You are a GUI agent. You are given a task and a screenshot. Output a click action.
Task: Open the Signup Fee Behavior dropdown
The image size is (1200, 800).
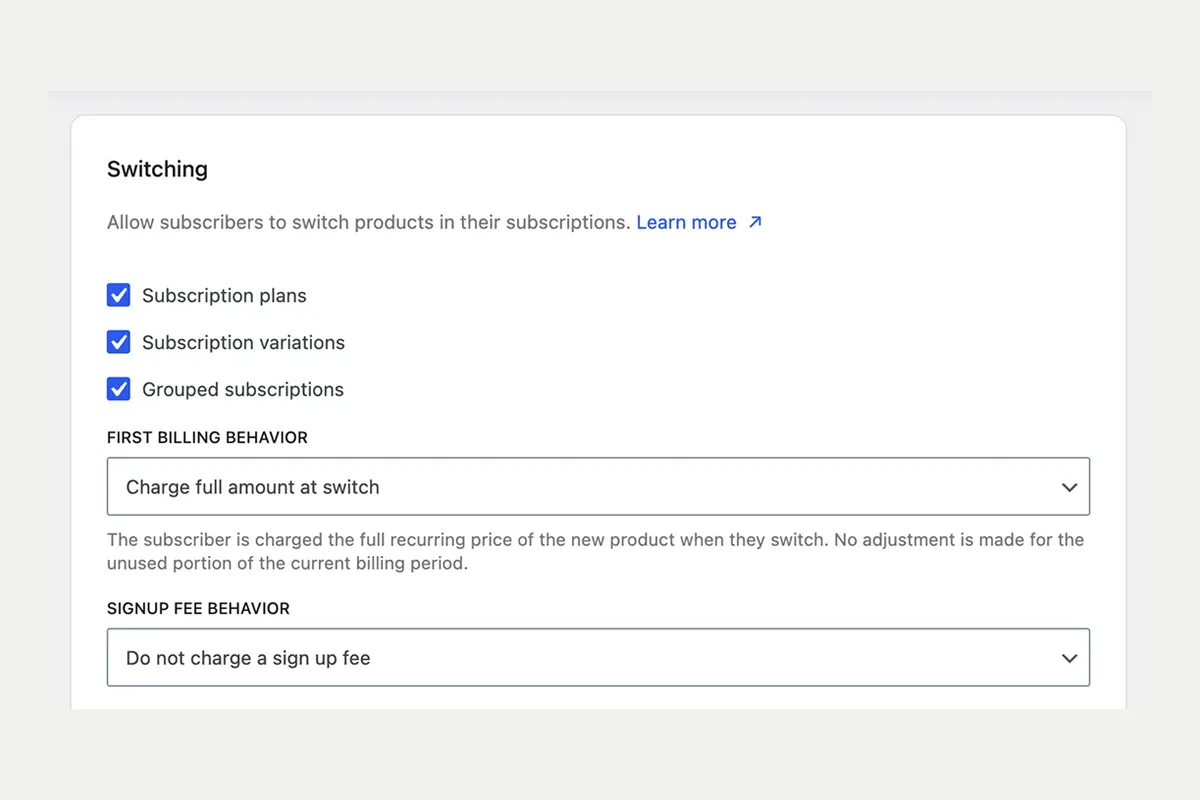point(598,658)
